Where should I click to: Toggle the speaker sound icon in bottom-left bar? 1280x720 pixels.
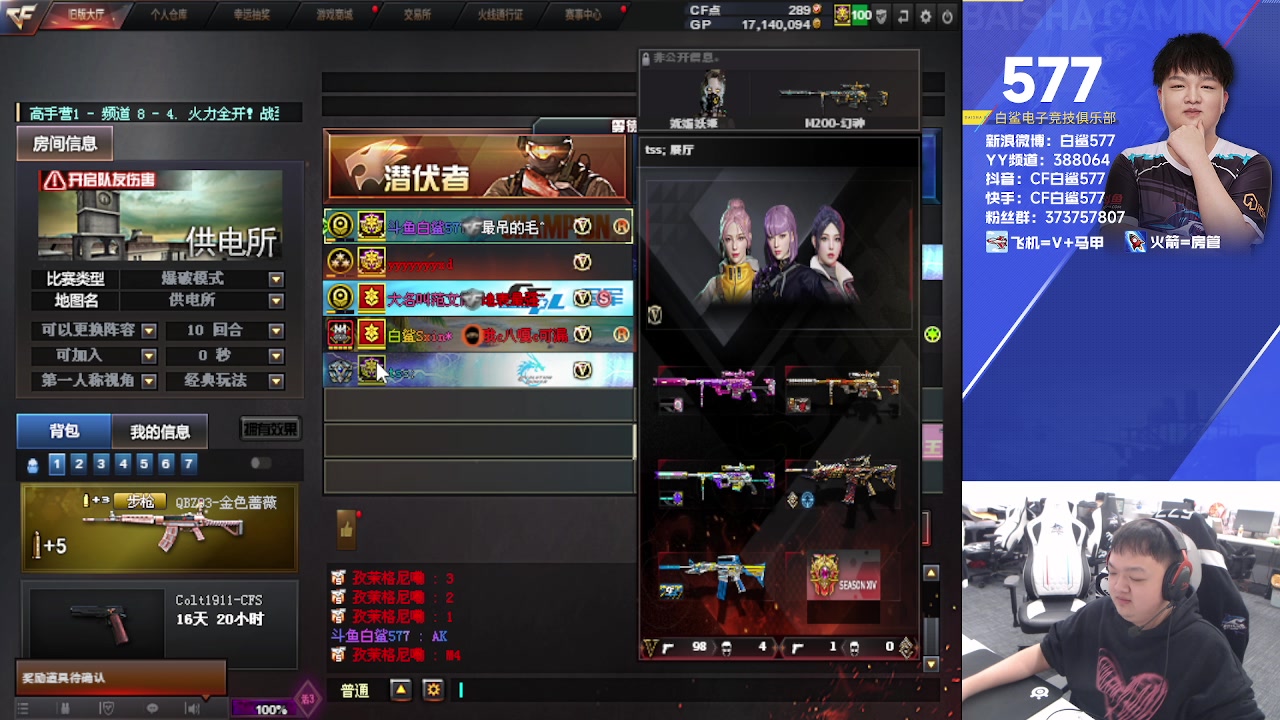[193, 708]
